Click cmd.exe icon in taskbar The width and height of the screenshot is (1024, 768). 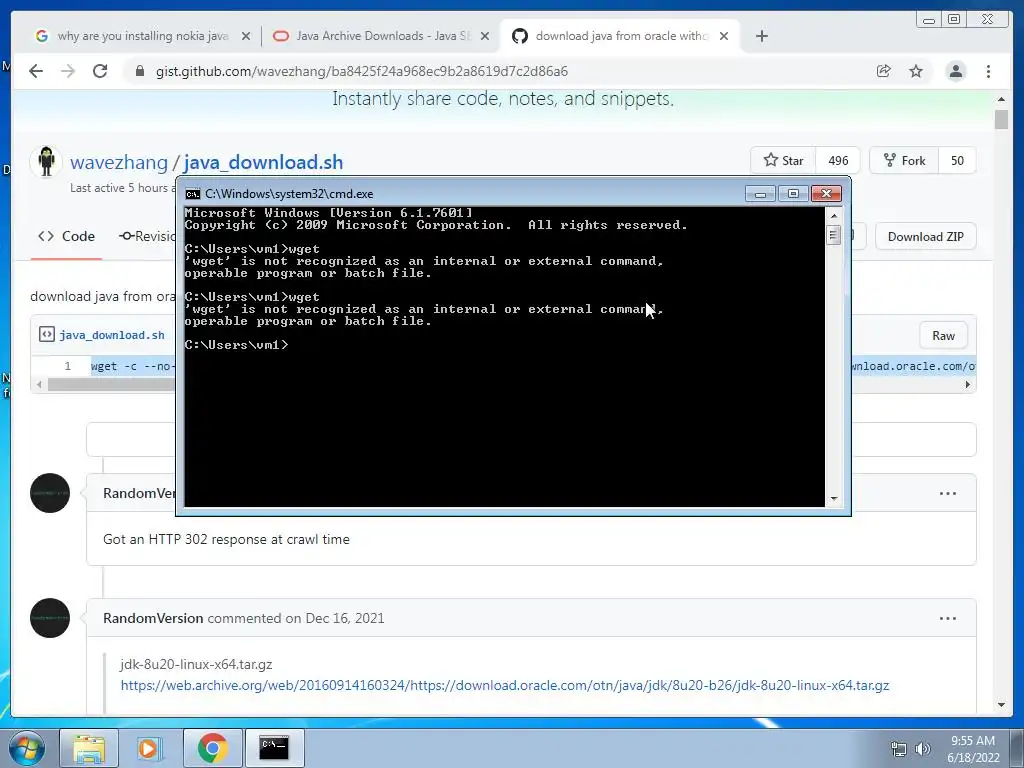274,748
